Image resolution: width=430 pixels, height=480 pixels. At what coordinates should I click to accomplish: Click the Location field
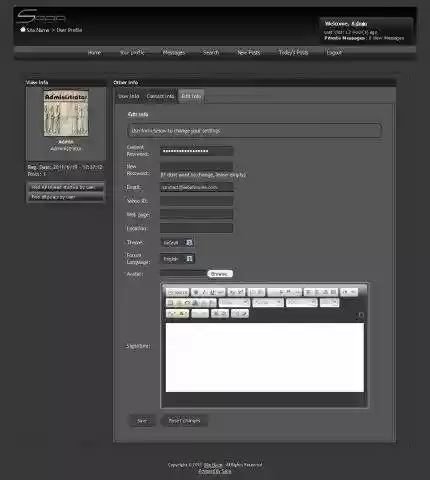click(196, 228)
